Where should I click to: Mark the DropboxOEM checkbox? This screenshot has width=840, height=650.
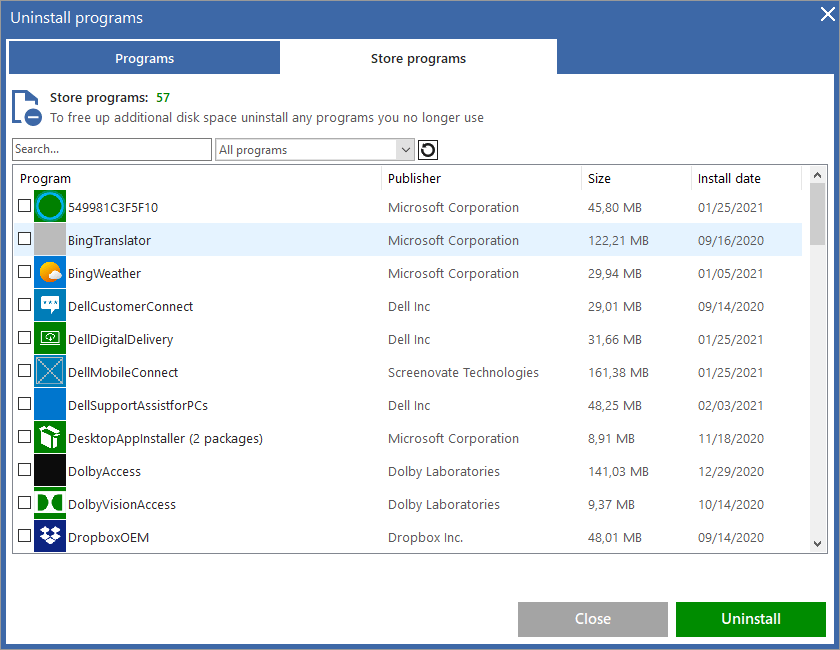point(25,535)
